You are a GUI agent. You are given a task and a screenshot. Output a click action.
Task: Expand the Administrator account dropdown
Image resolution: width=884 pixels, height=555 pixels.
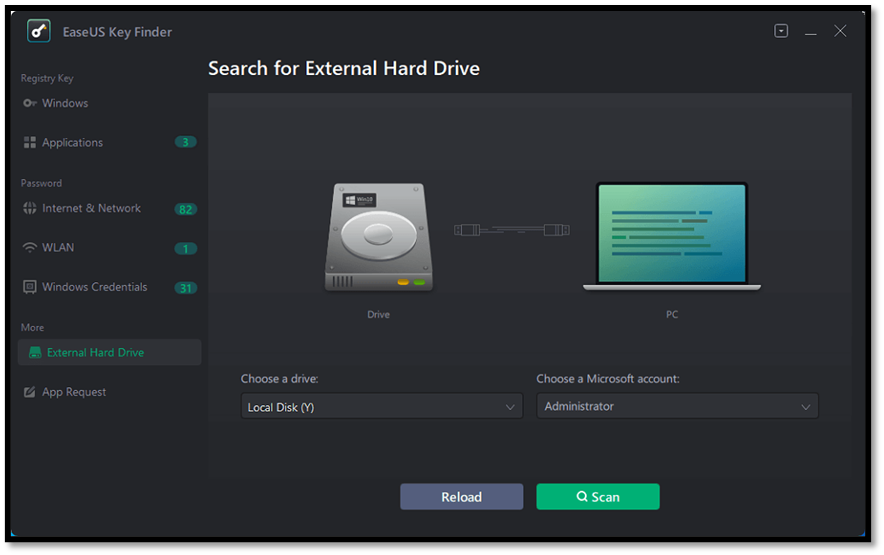pos(677,406)
